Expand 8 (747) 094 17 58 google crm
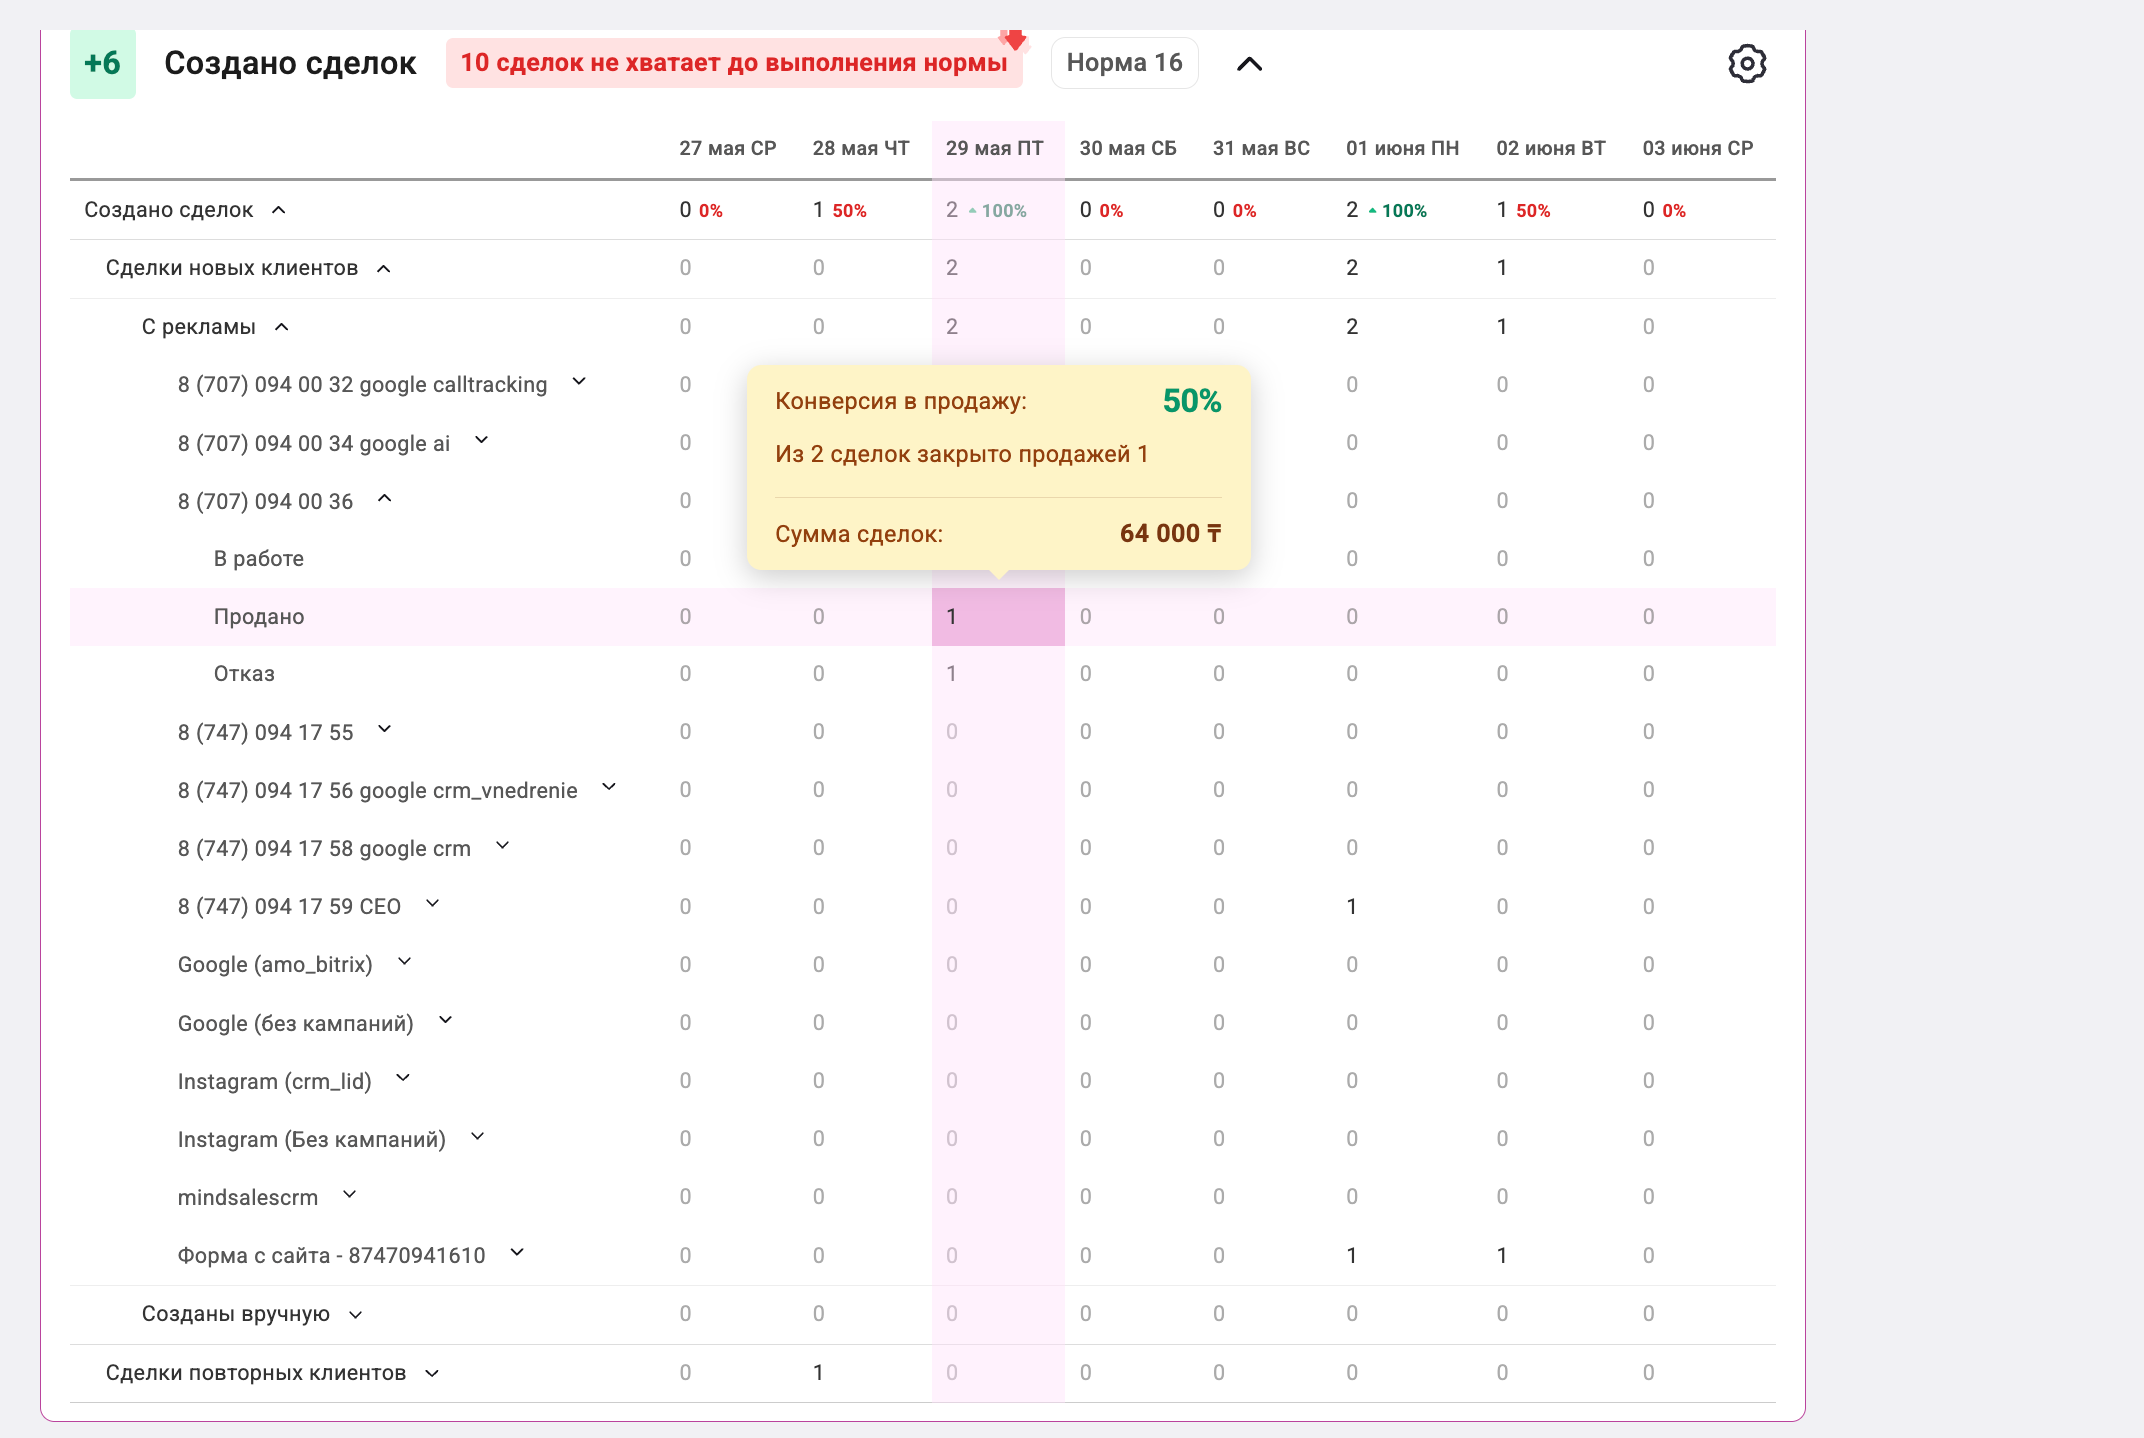 coord(503,846)
